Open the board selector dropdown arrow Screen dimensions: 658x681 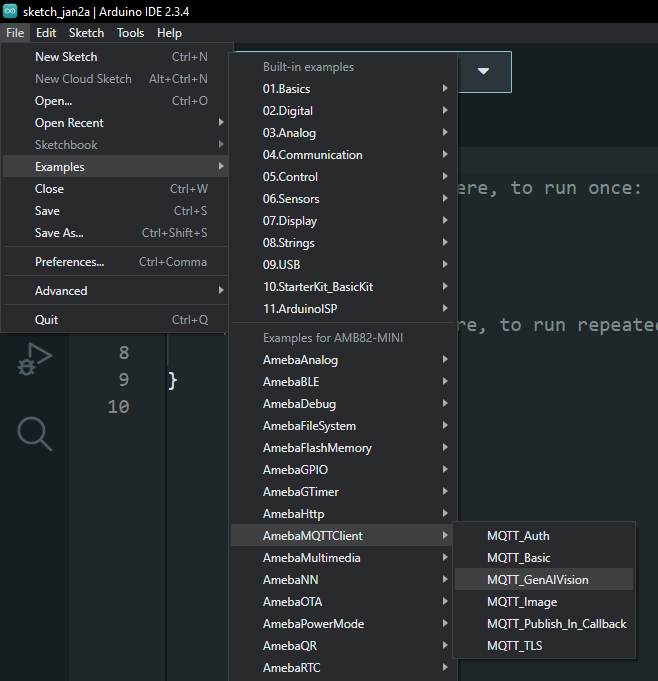point(484,72)
